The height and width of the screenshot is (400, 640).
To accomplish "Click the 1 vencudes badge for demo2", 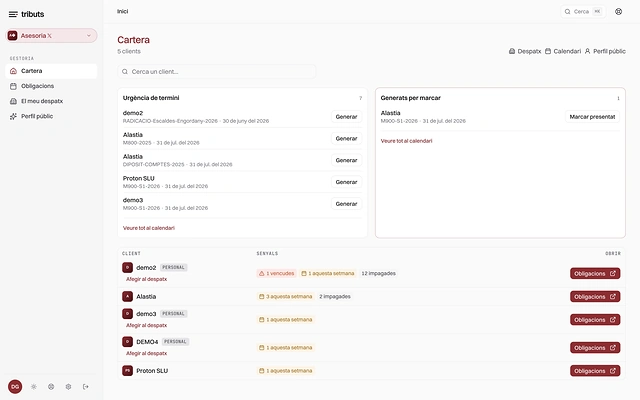I will [x=276, y=273].
